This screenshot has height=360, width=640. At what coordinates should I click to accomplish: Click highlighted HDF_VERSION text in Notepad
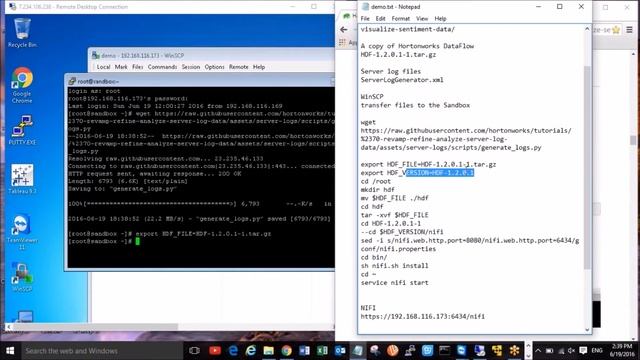pos(440,173)
